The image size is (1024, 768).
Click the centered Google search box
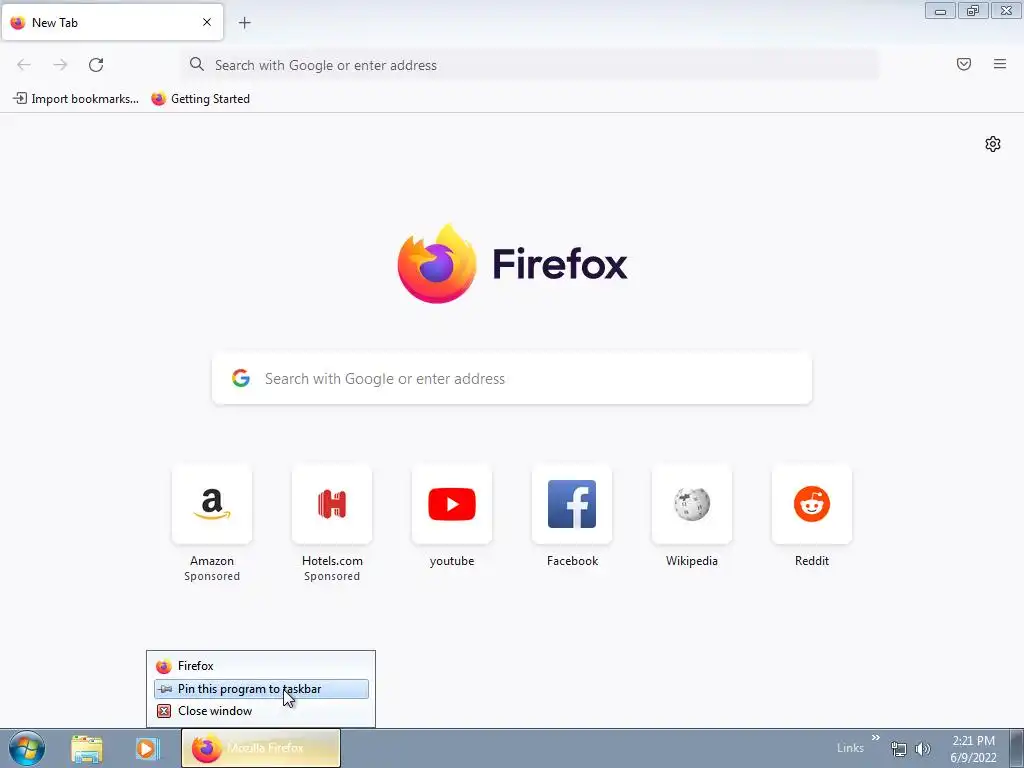click(512, 379)
